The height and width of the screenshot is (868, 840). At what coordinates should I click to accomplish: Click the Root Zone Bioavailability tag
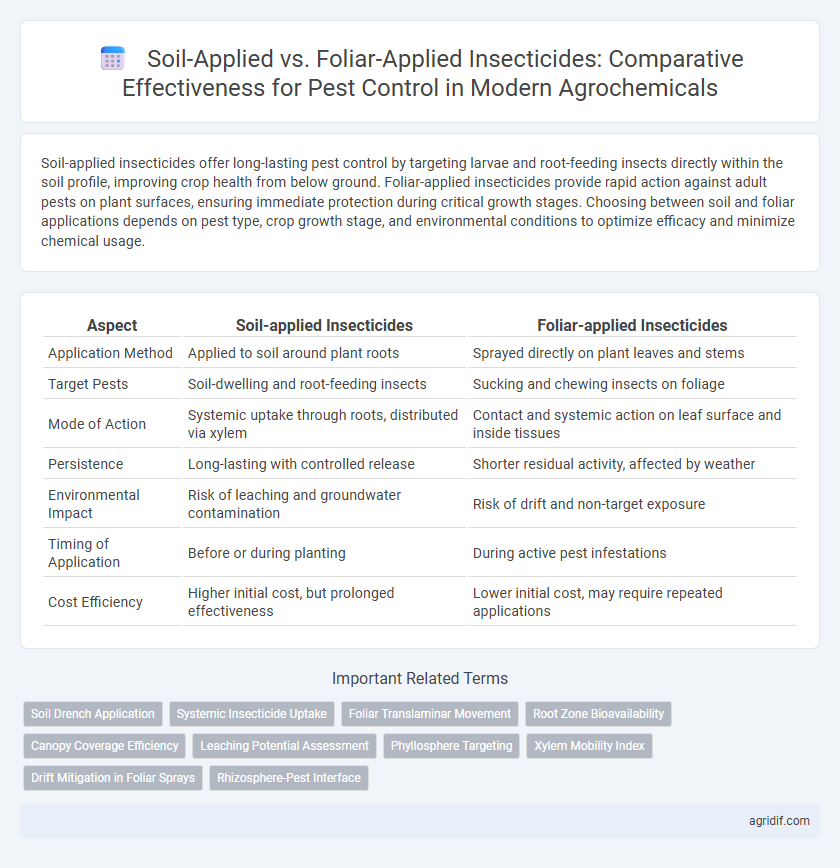coord(599,714)
